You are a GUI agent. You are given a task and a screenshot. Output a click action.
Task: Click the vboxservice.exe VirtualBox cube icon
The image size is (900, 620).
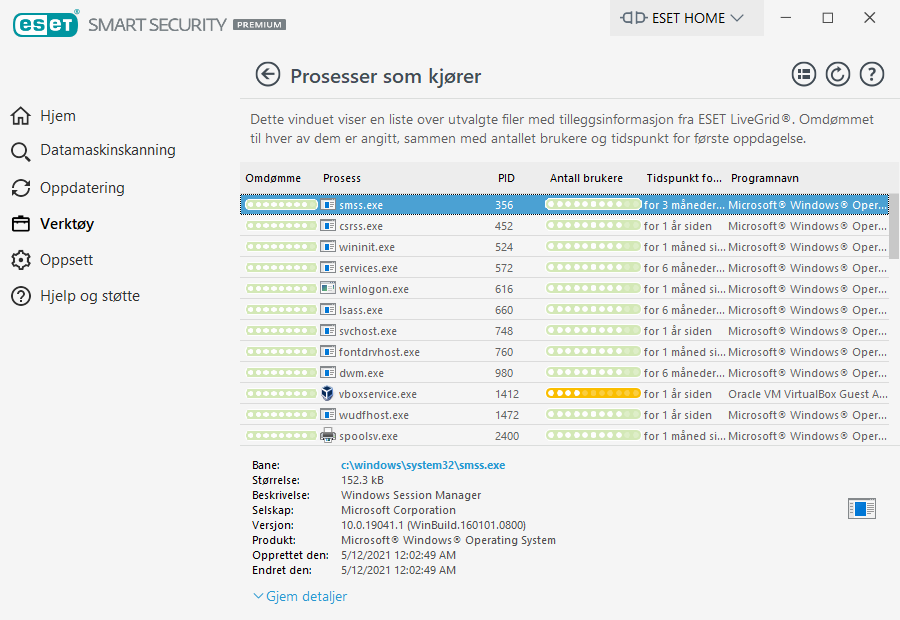point(327,394)
